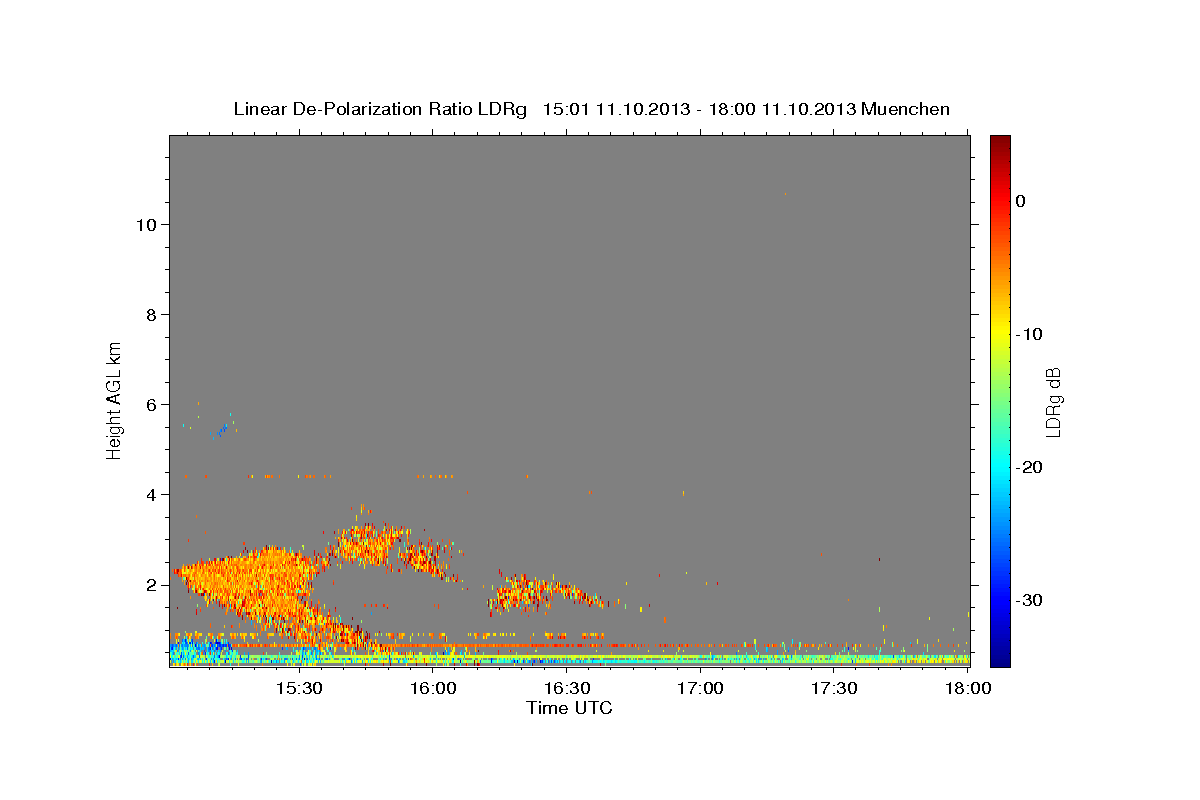Click the 17:00 time tick label
Viewport: 1200px width, 800px height.
[701, 688]
